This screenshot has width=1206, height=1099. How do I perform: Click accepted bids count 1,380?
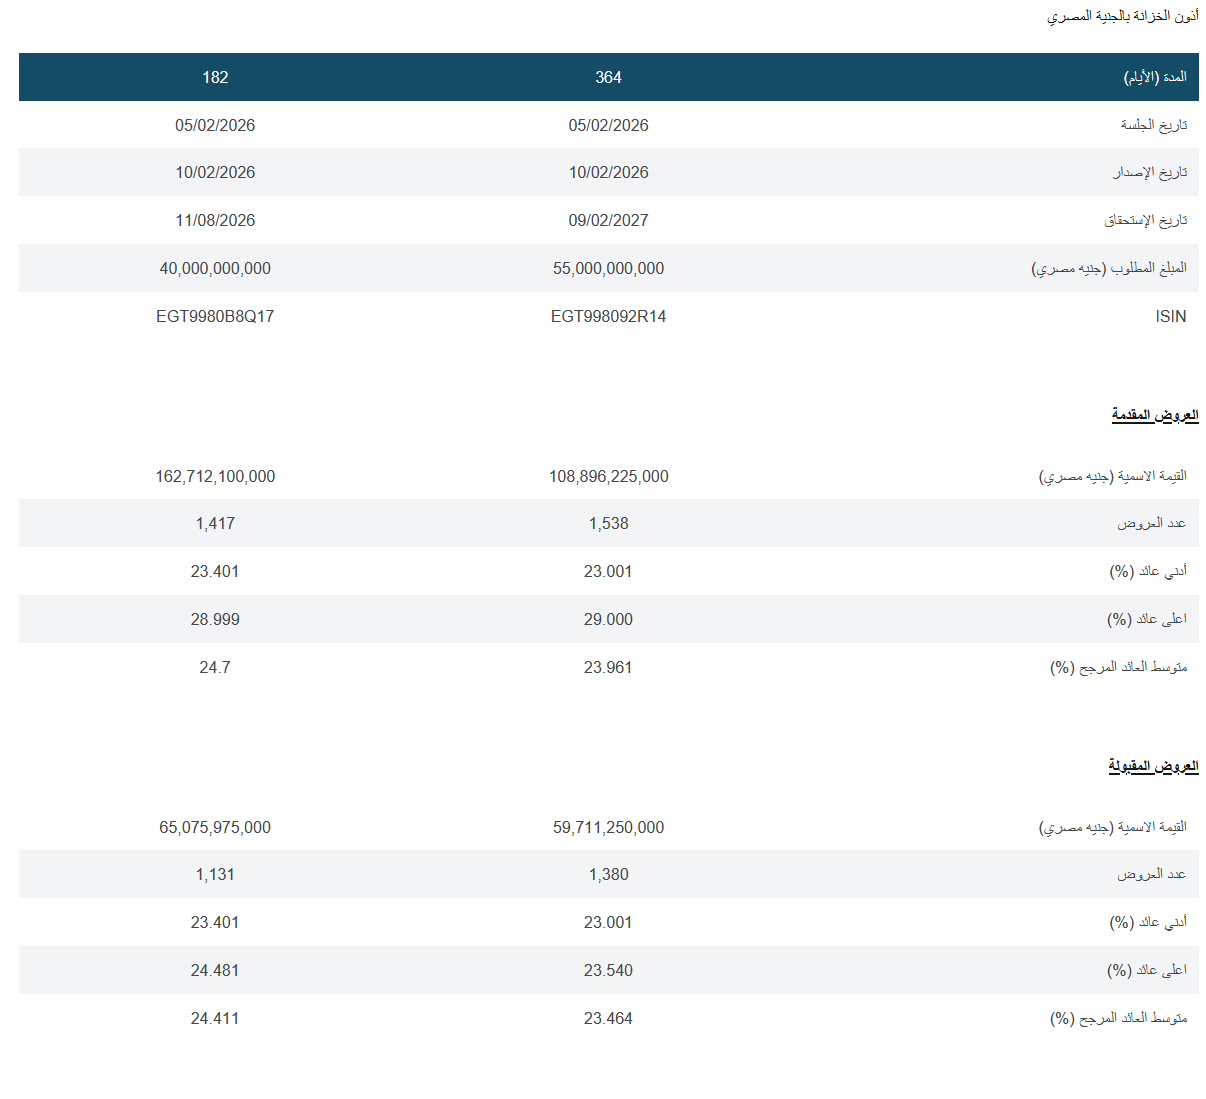[608, 874]
